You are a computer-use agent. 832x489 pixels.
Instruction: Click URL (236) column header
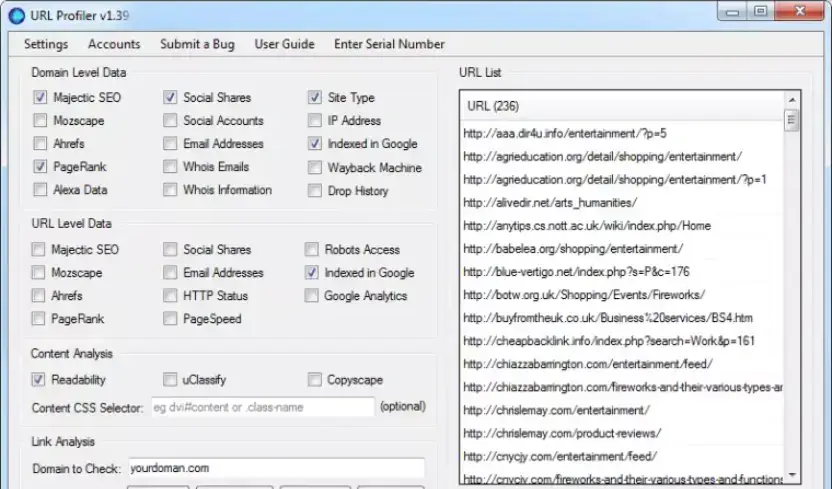(x=622, y=106)
